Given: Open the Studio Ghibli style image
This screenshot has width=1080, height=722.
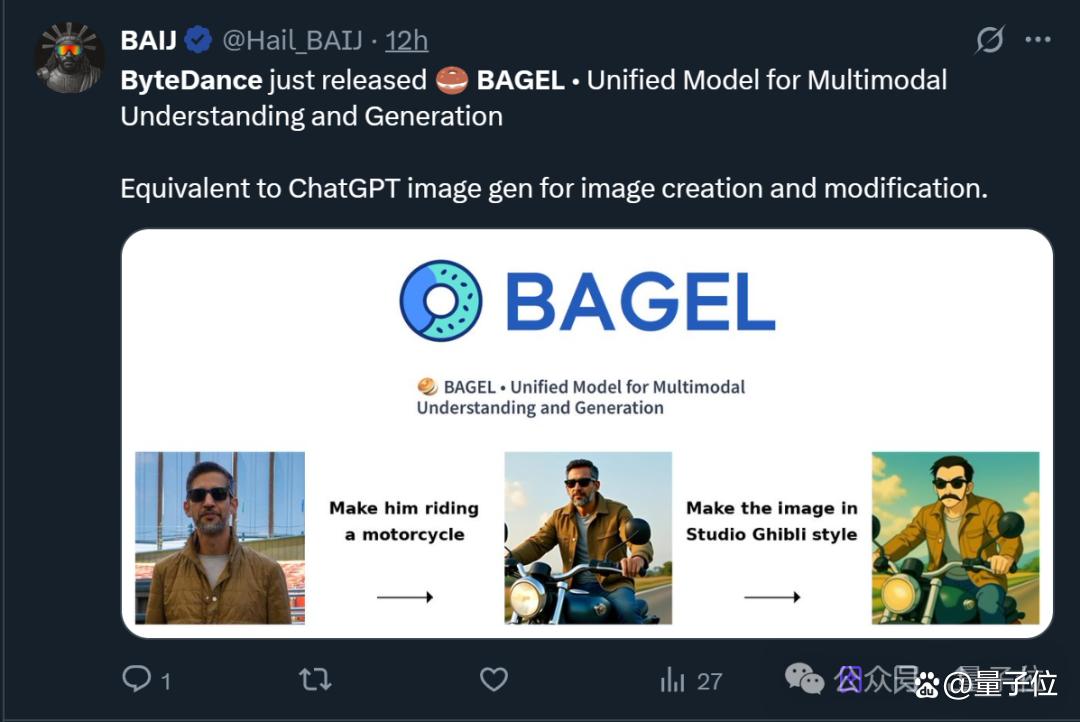Looking at the screenshot, I should click(955, 538).
